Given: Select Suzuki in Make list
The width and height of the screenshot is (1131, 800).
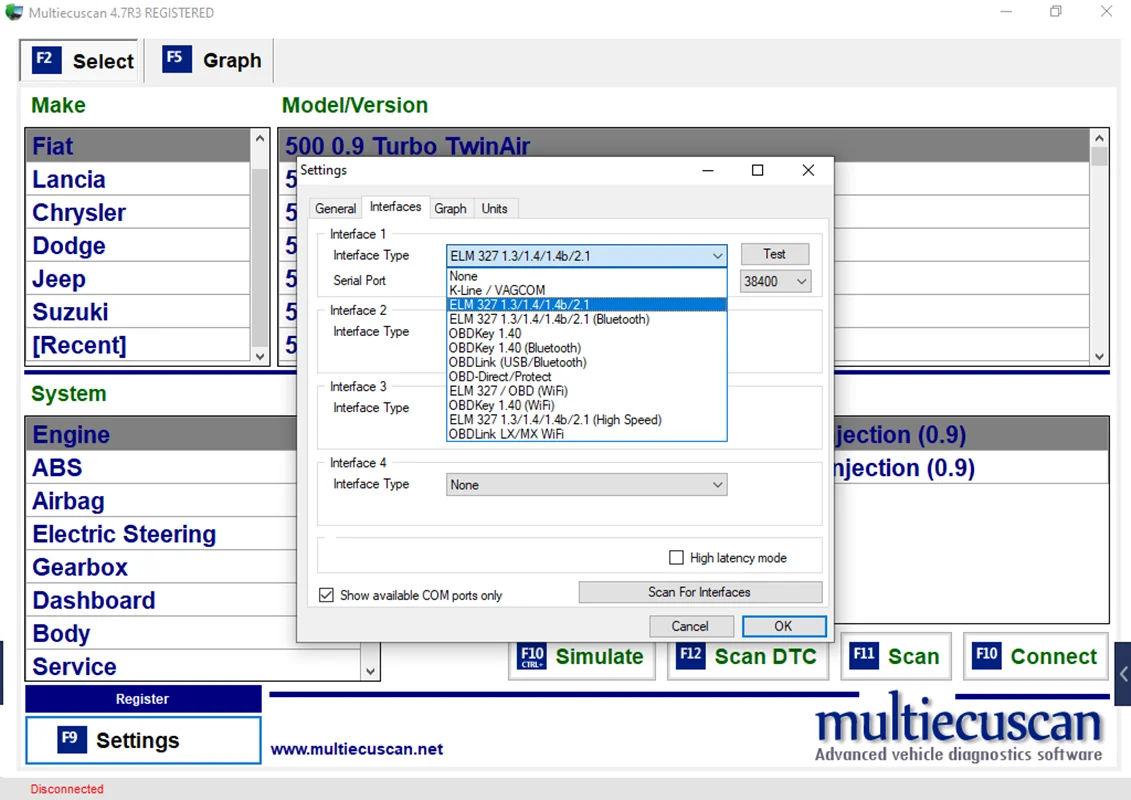Looking at the screenshot, I should click(138, 312).
